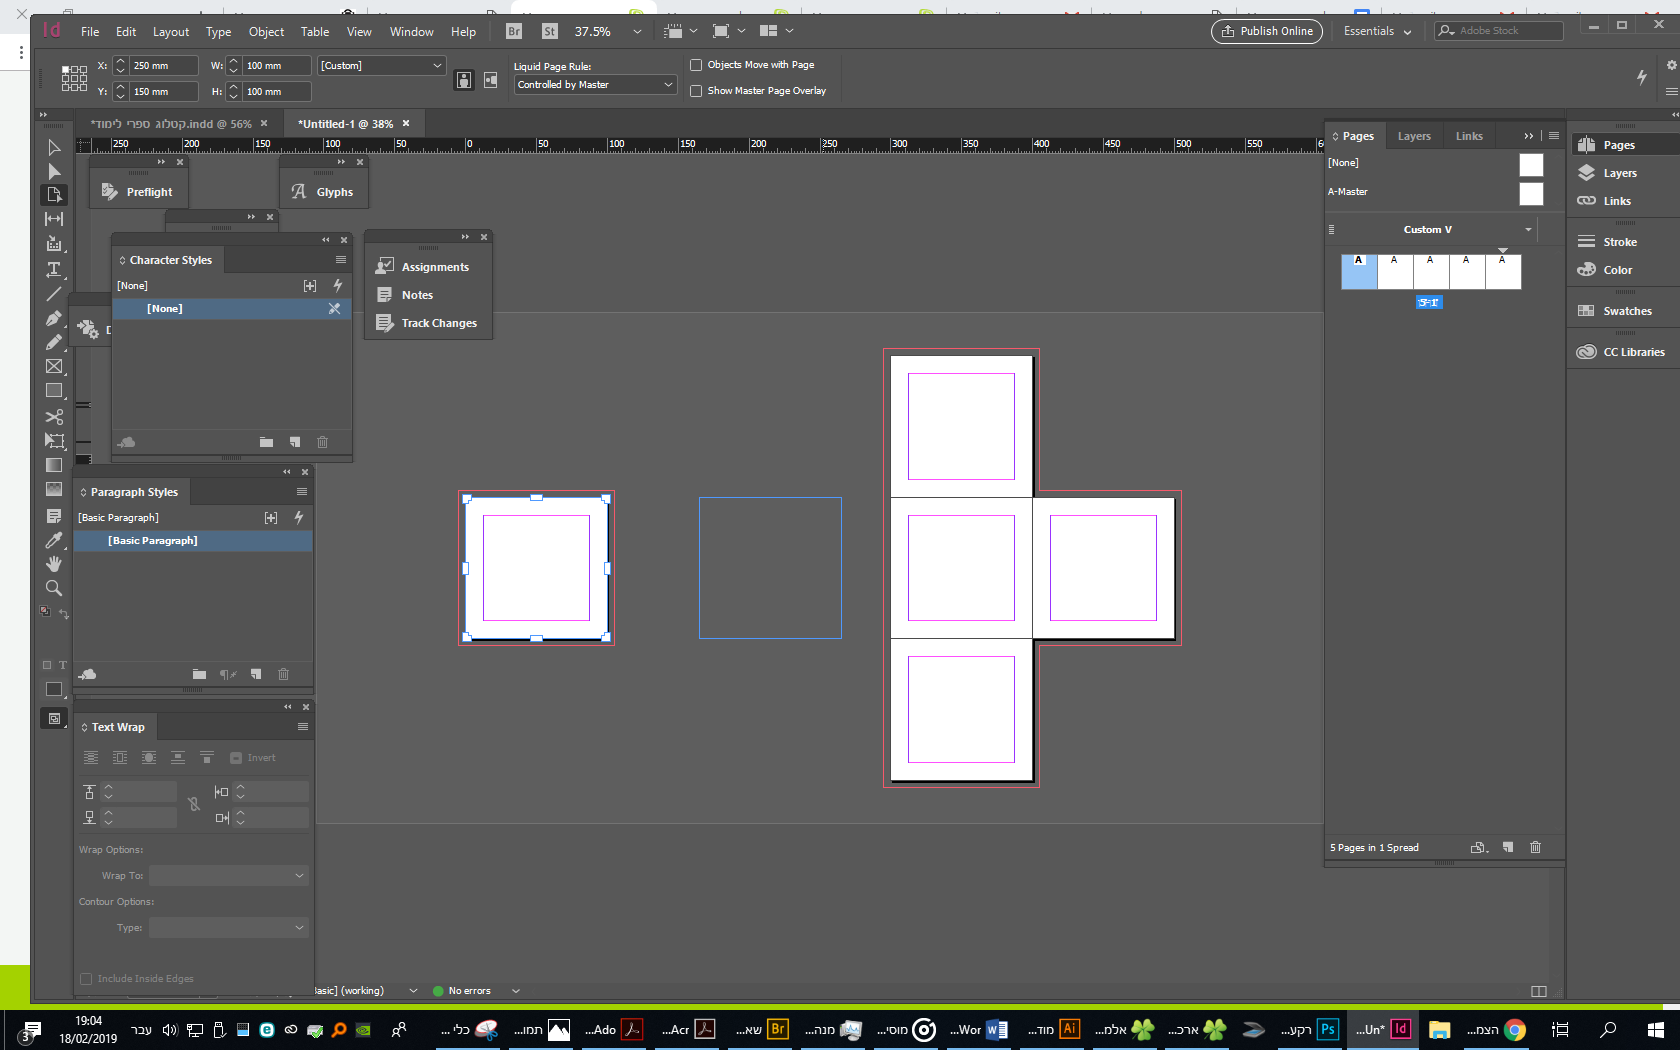
Task: Open the Layout menu
Action: click(x=171, y=32)
